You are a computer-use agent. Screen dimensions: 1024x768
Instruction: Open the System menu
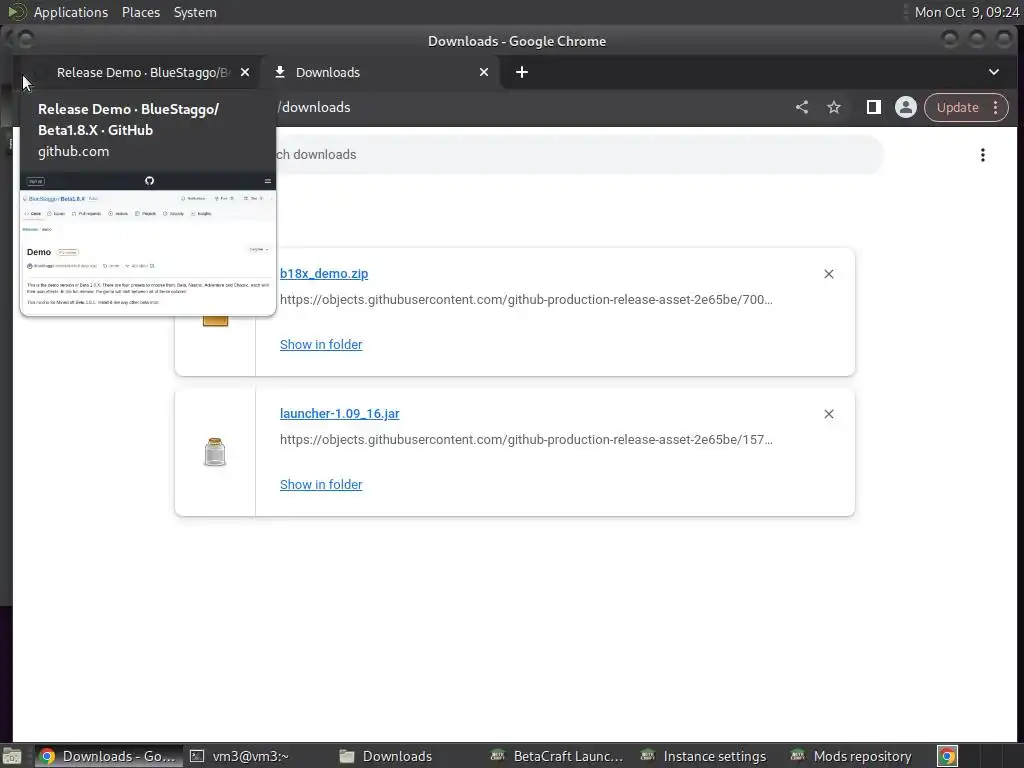pyautogui.click(x=195, y=12)
